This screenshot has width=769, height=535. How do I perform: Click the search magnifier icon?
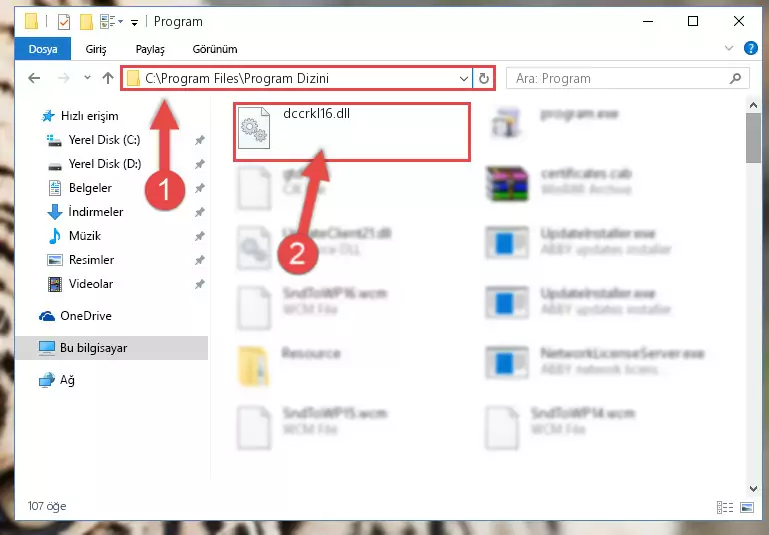click(x=735, y=78)
